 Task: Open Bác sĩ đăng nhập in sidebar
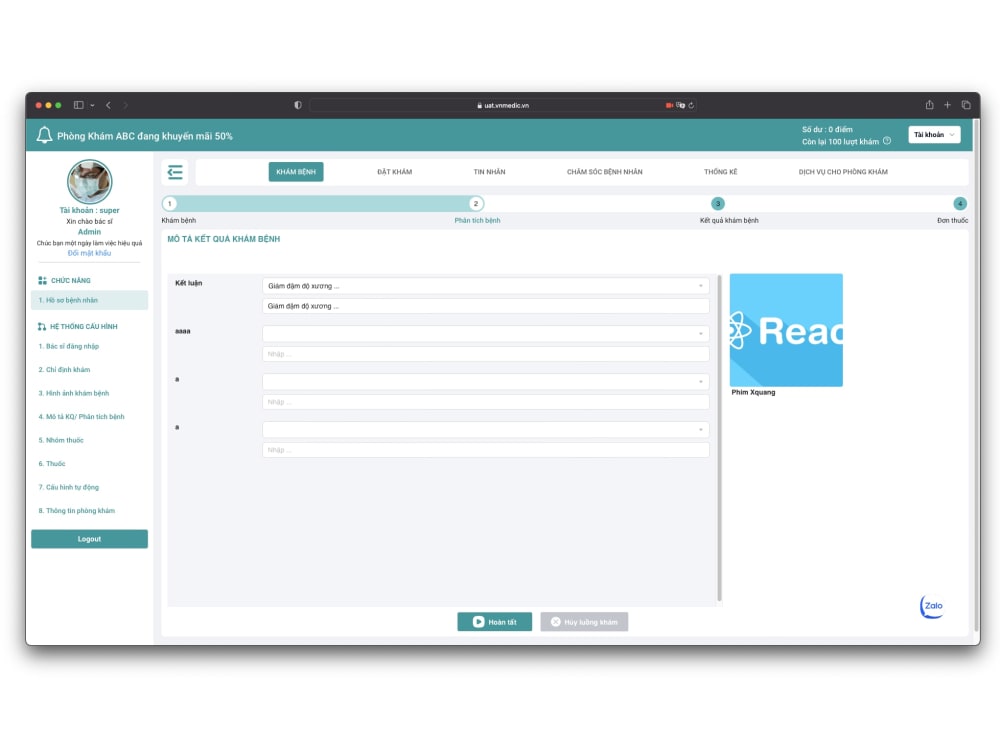69,346
